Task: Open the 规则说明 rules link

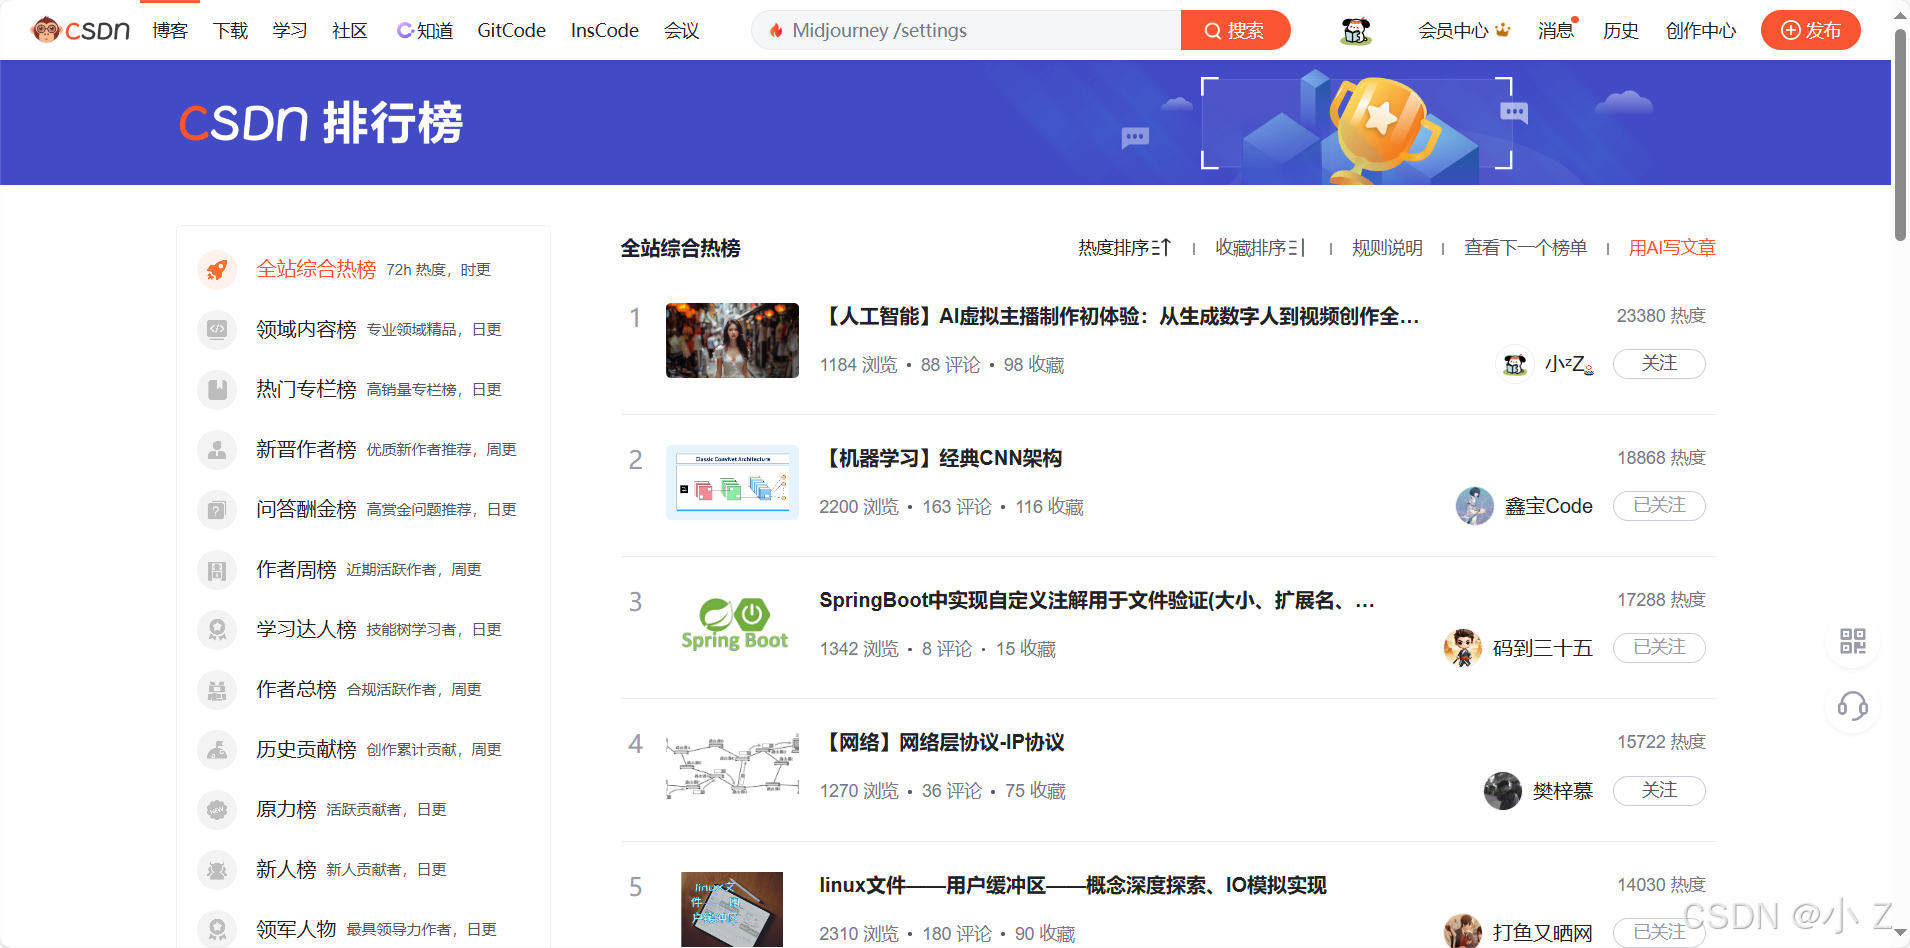Action: pyautogui.click(x=1386, y=247)
